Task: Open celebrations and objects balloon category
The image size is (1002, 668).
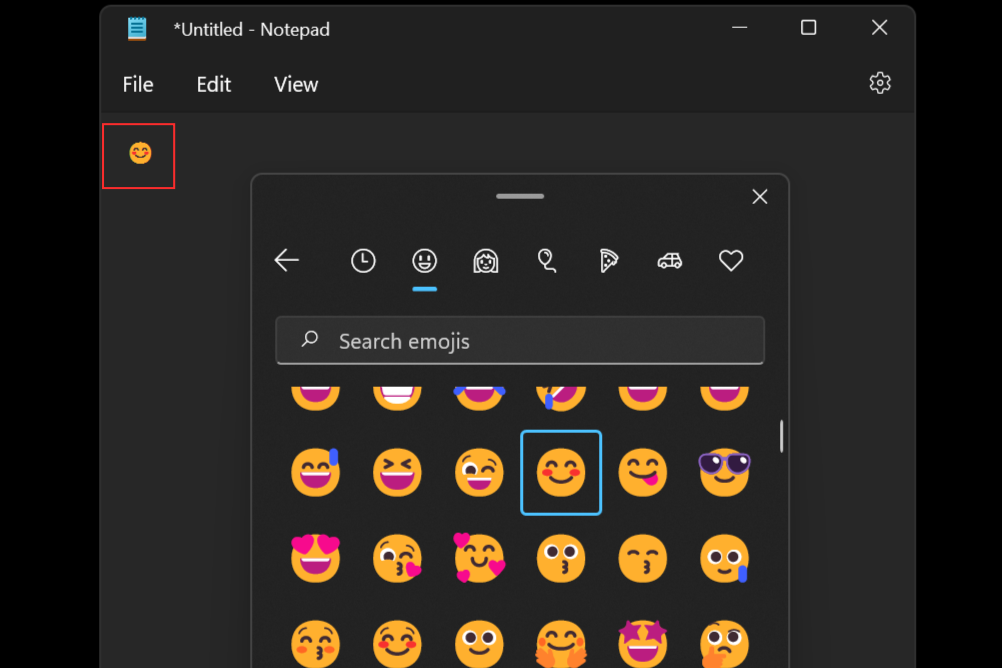Action: (x=547, y=261)
